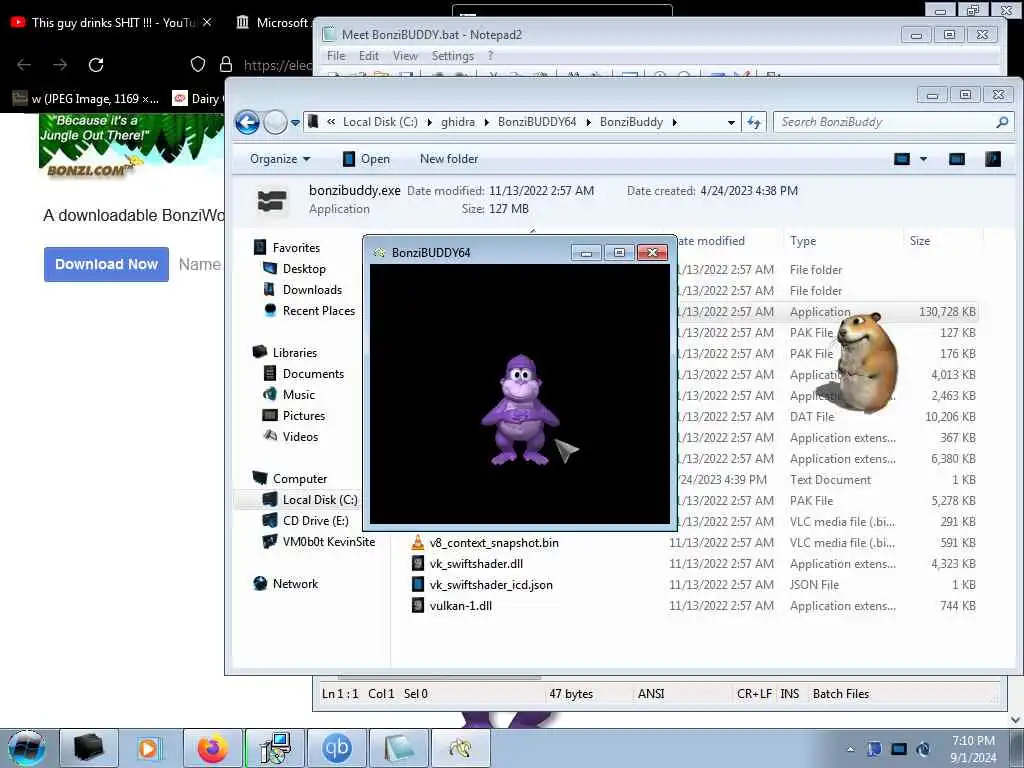Click the Windows Start orb
The width and height of the screenshot is (1024, 768).
tap(27, 748)
